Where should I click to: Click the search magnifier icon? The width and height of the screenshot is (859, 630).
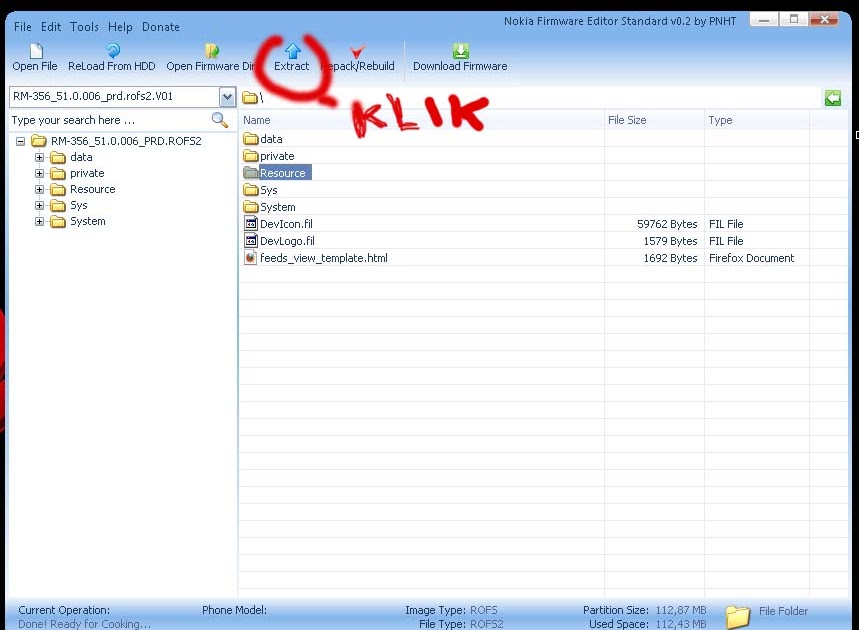220,119
